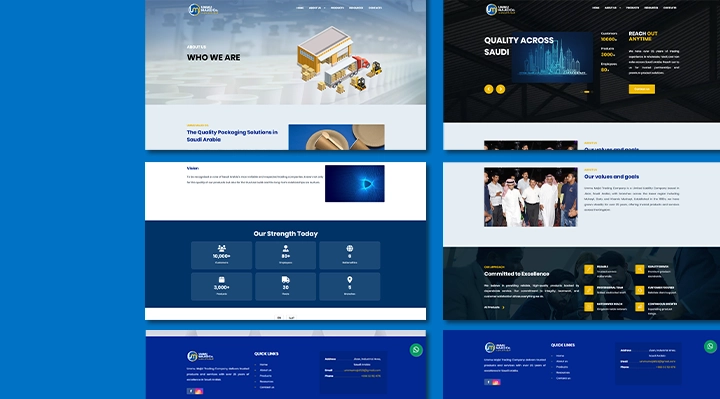This screenshot has width=720, height=399.
Task: Open WhatsApp chat button on the left footer panel
Action: coord(416,350)
